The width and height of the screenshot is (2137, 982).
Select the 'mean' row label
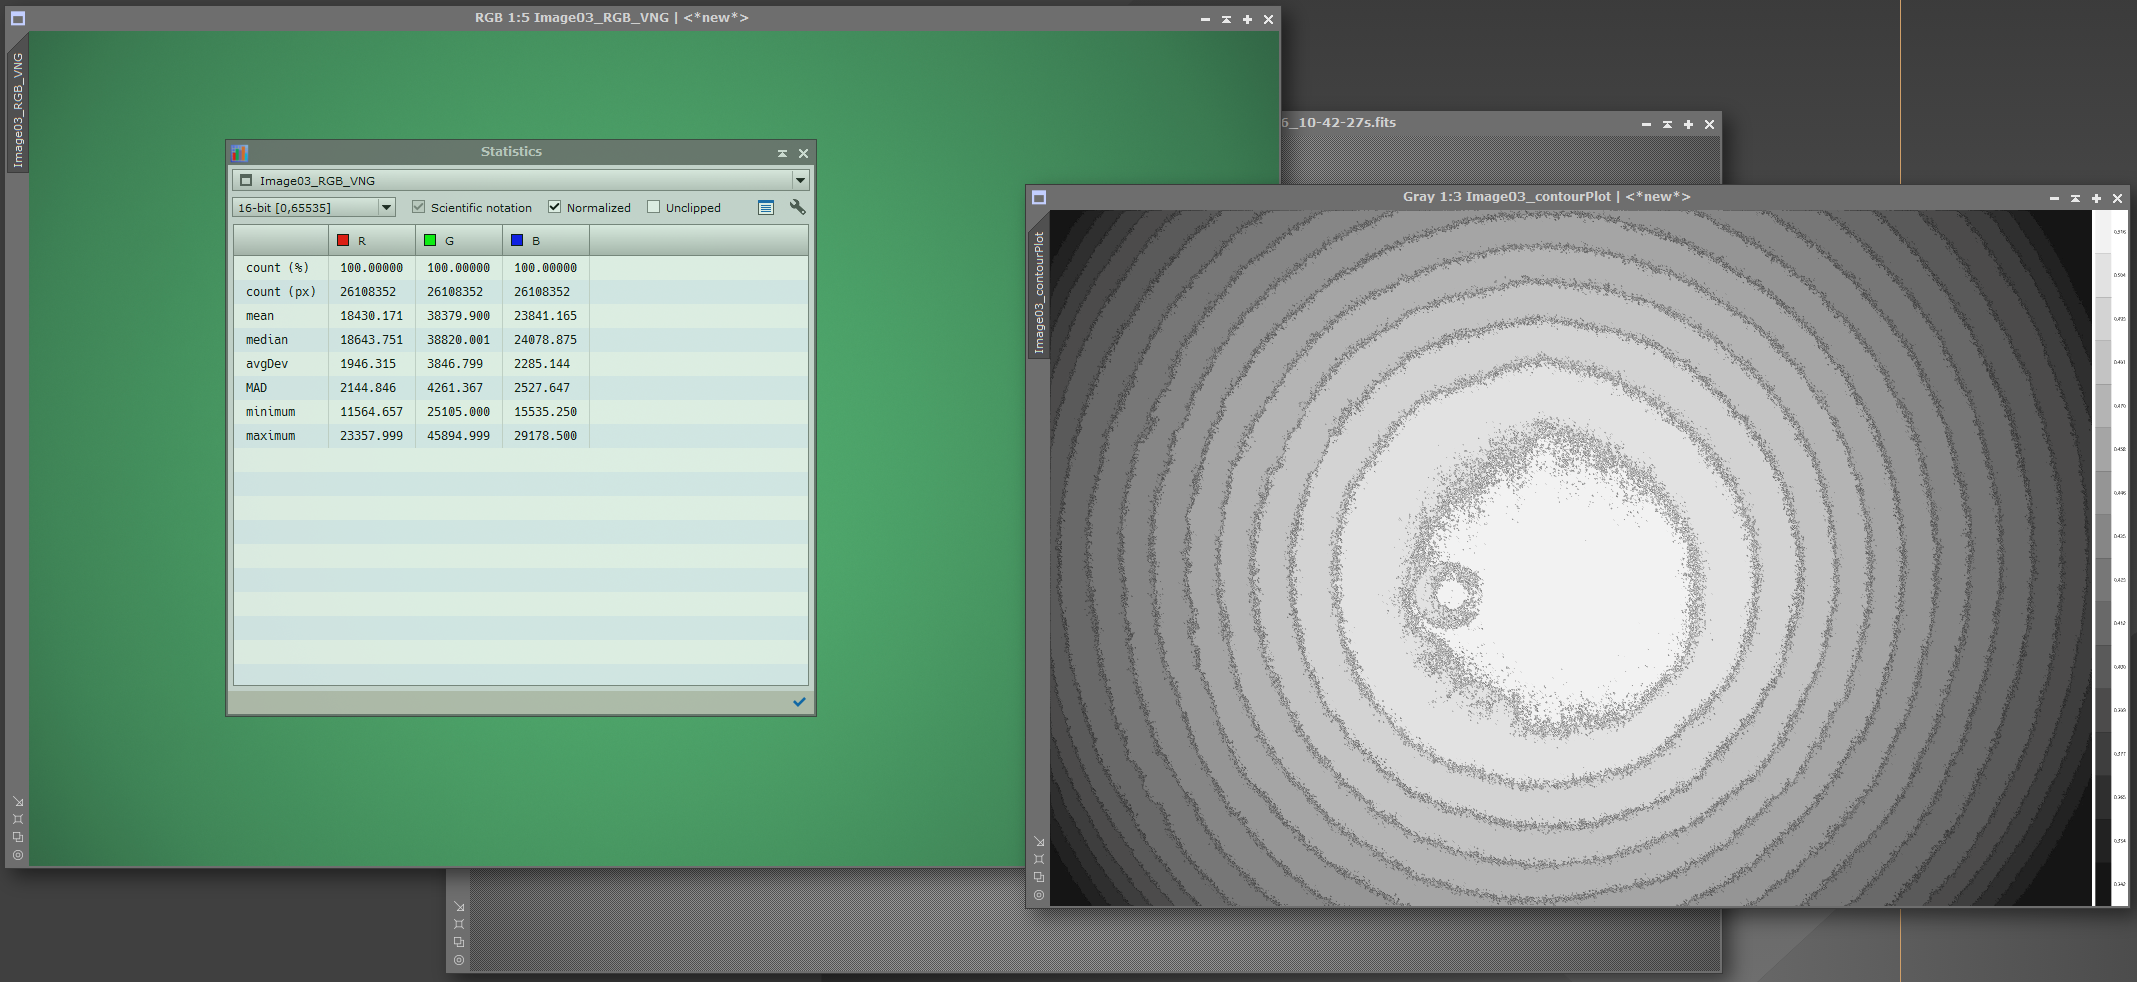(x=260, y=316)
